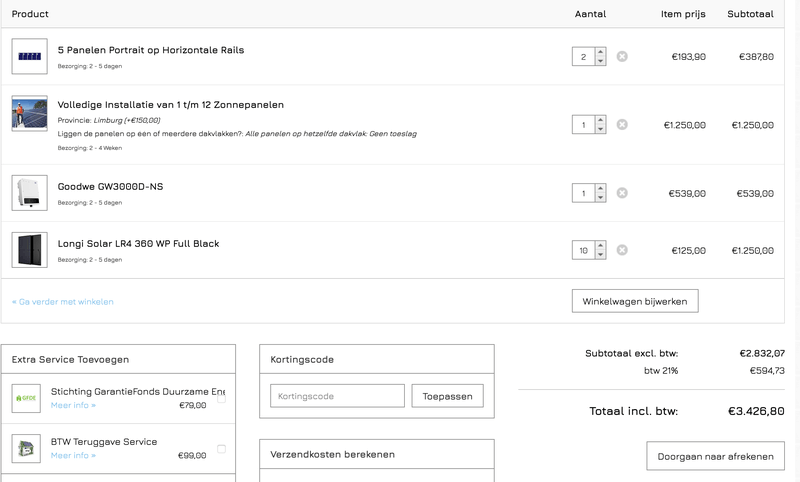Decrease quantity of 5 Panelen Portrait
The width and height of the screenshot is (800, 482).
(x=601, y=61)
